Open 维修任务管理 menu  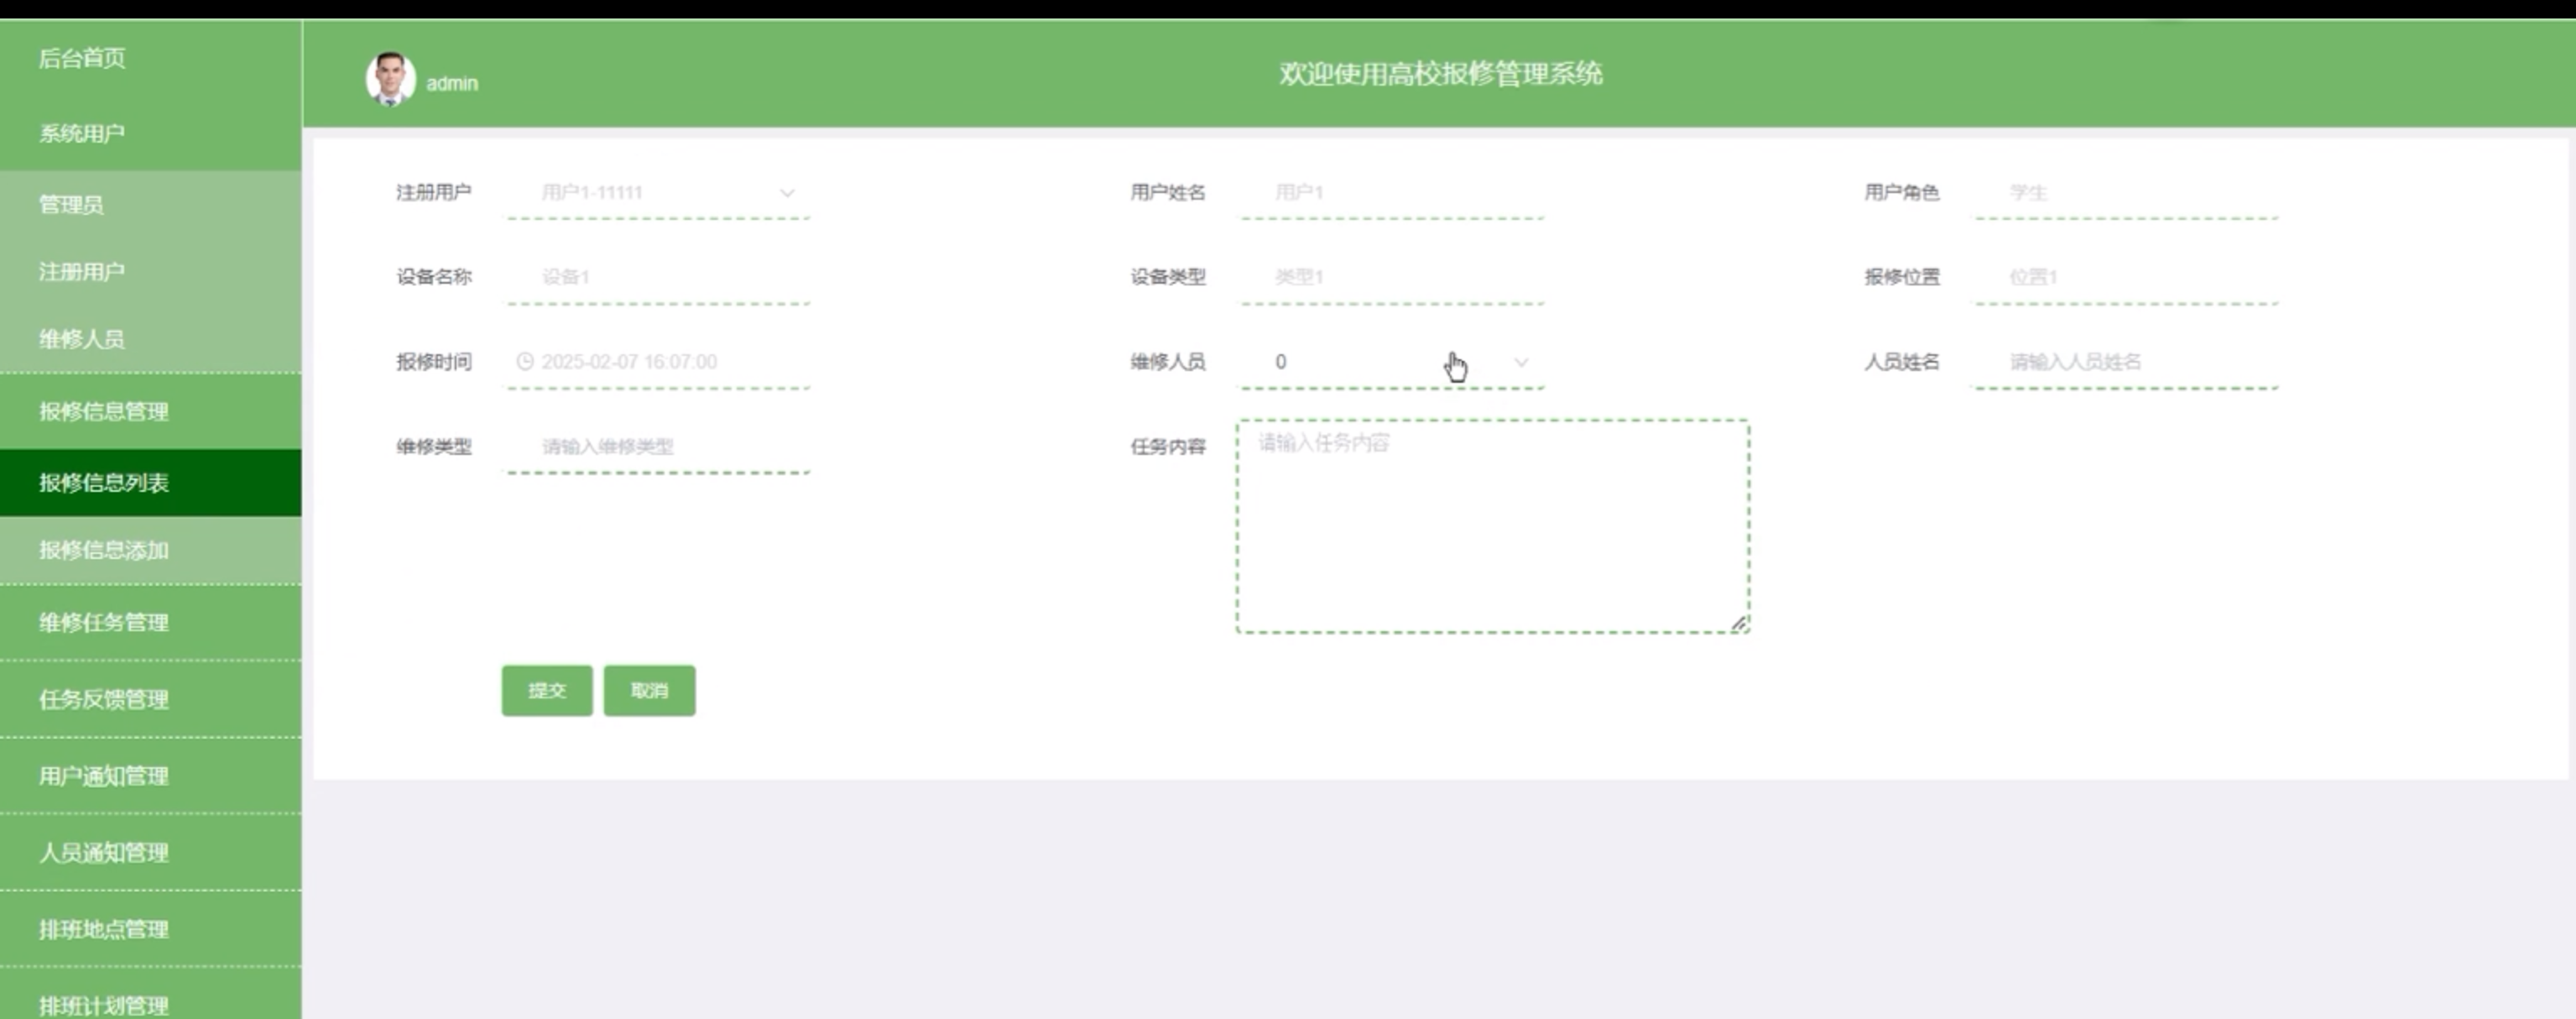[104, 622]
